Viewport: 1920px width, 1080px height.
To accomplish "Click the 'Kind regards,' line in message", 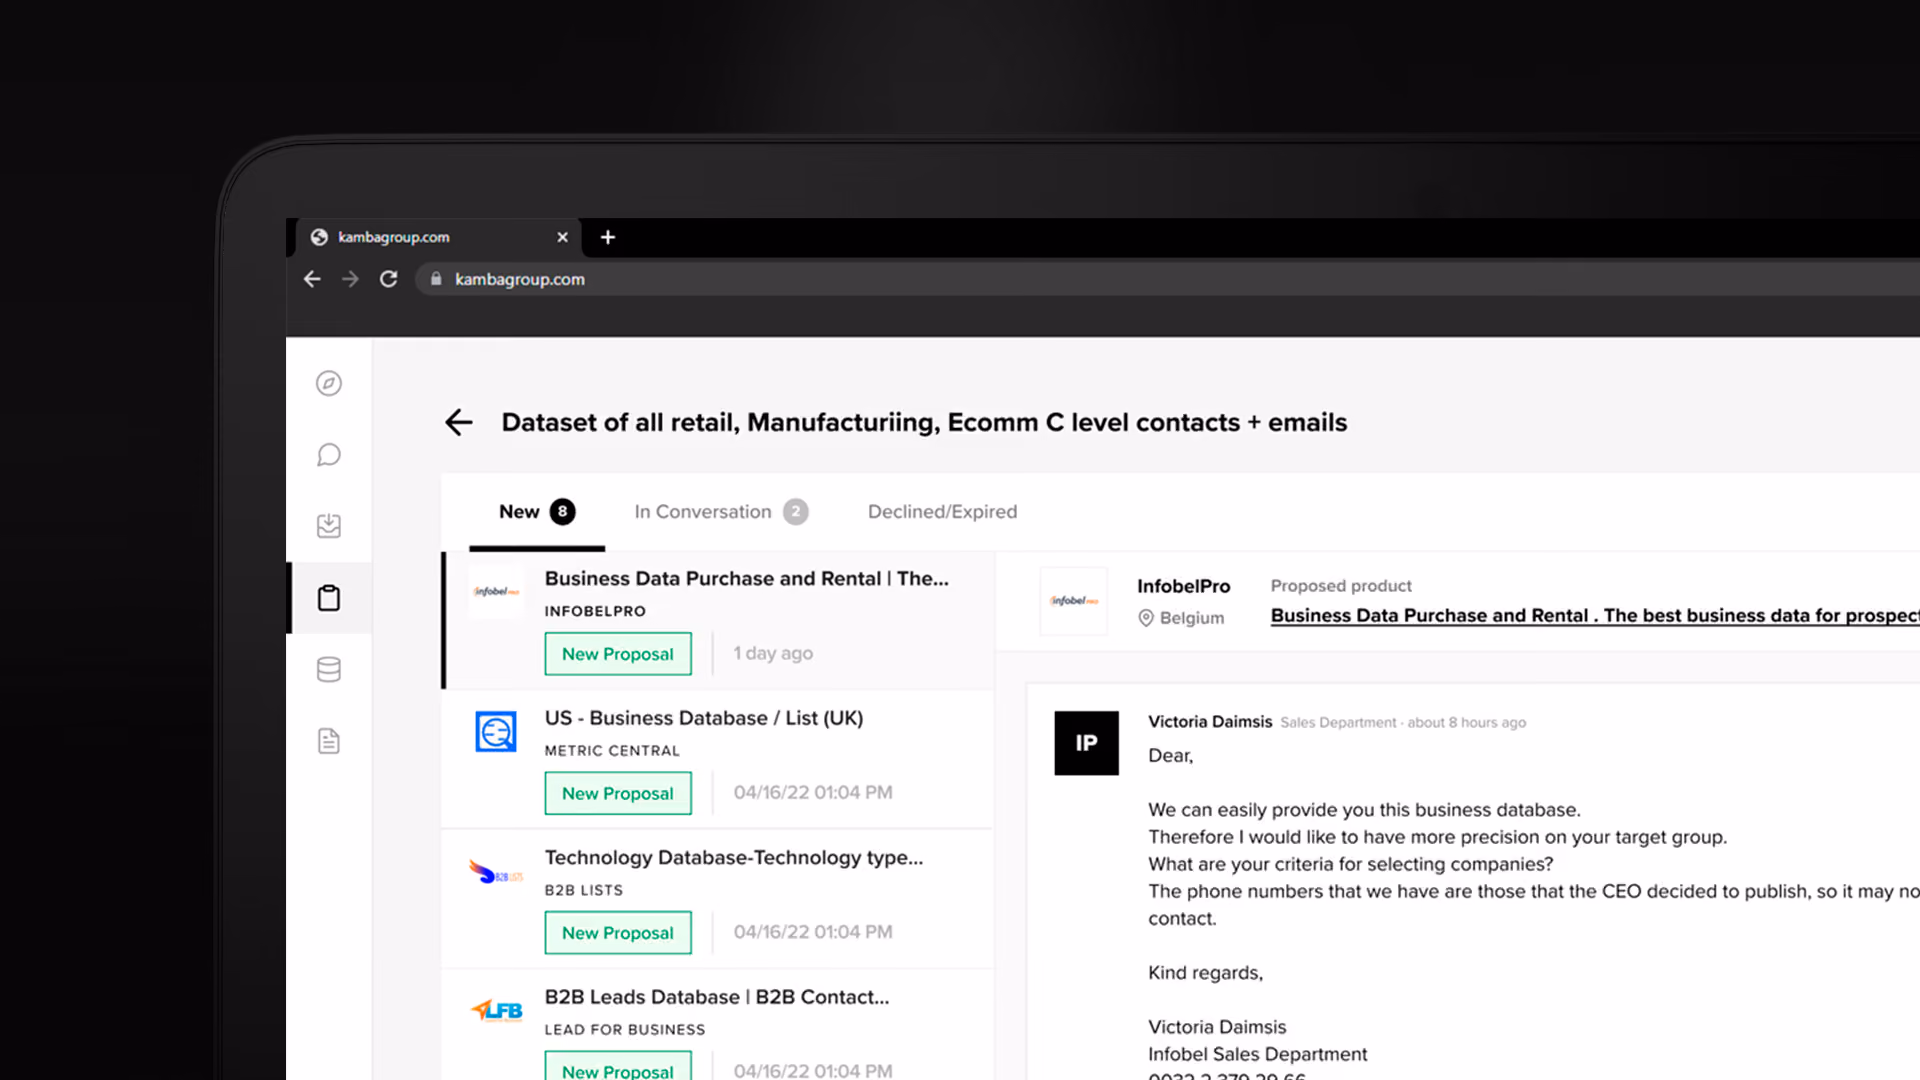I will [x=1205, y=973].
